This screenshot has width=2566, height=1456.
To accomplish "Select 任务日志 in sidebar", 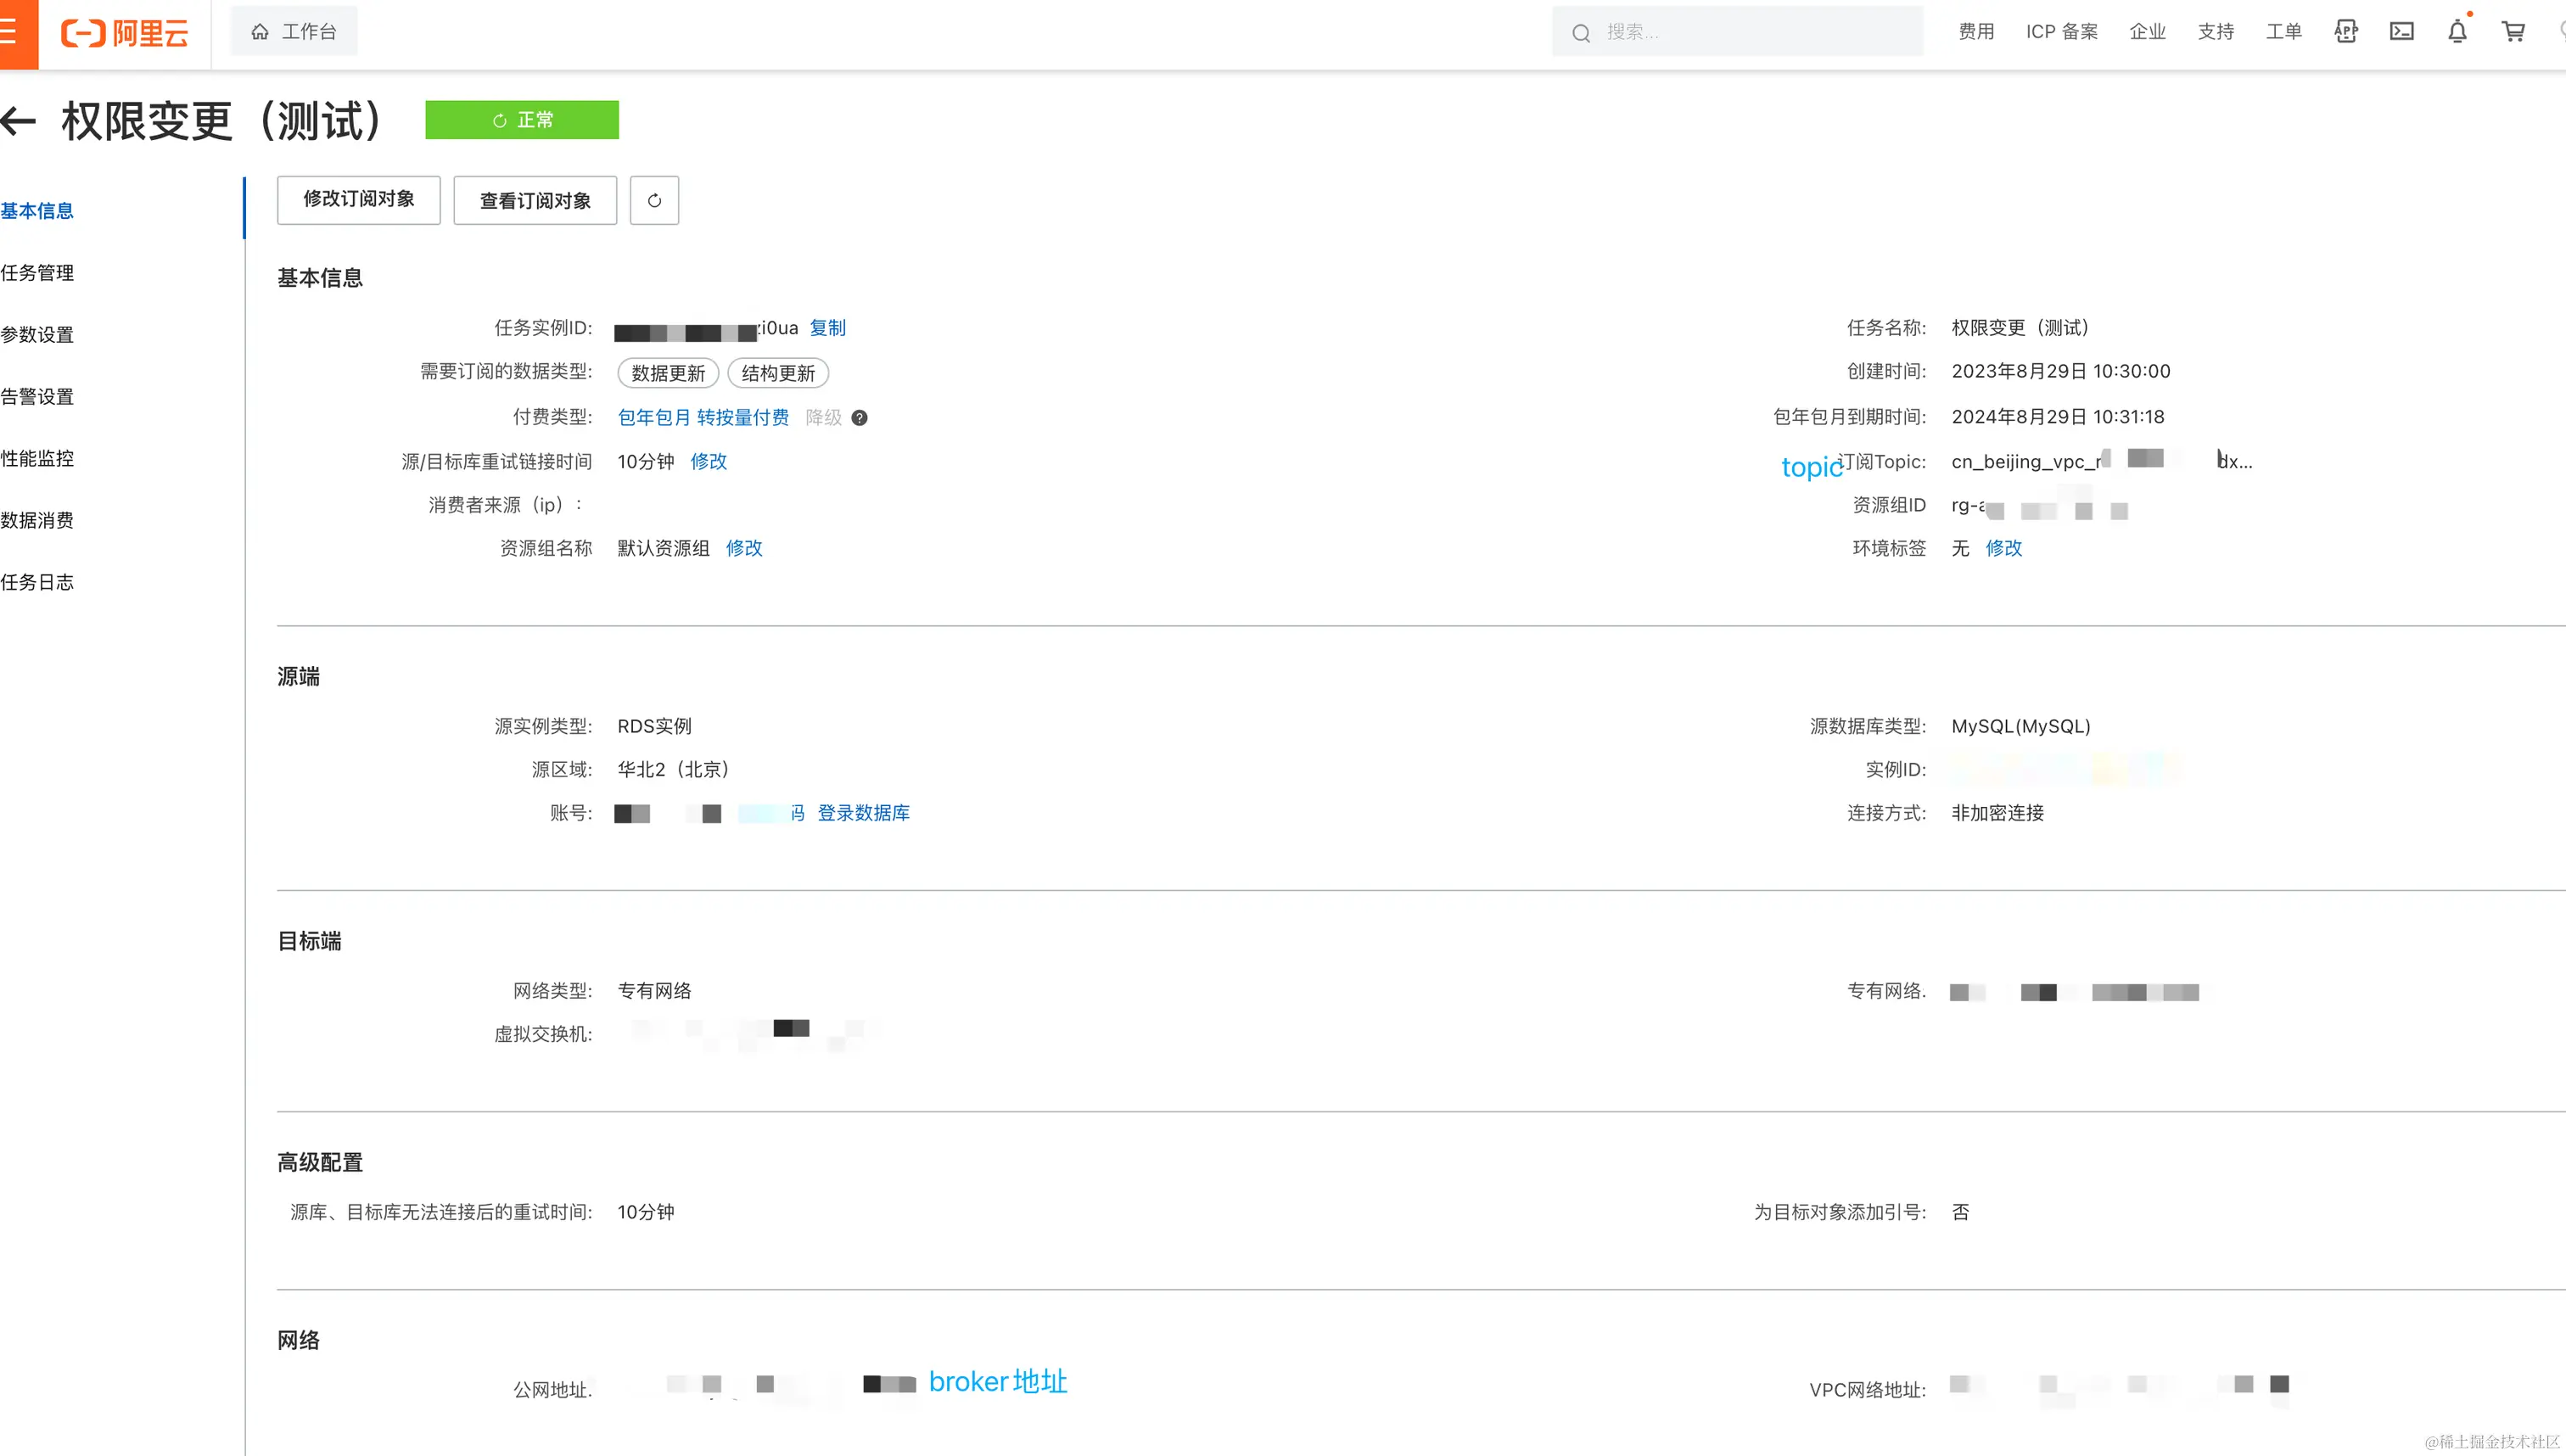I will (x=38, y=583).
